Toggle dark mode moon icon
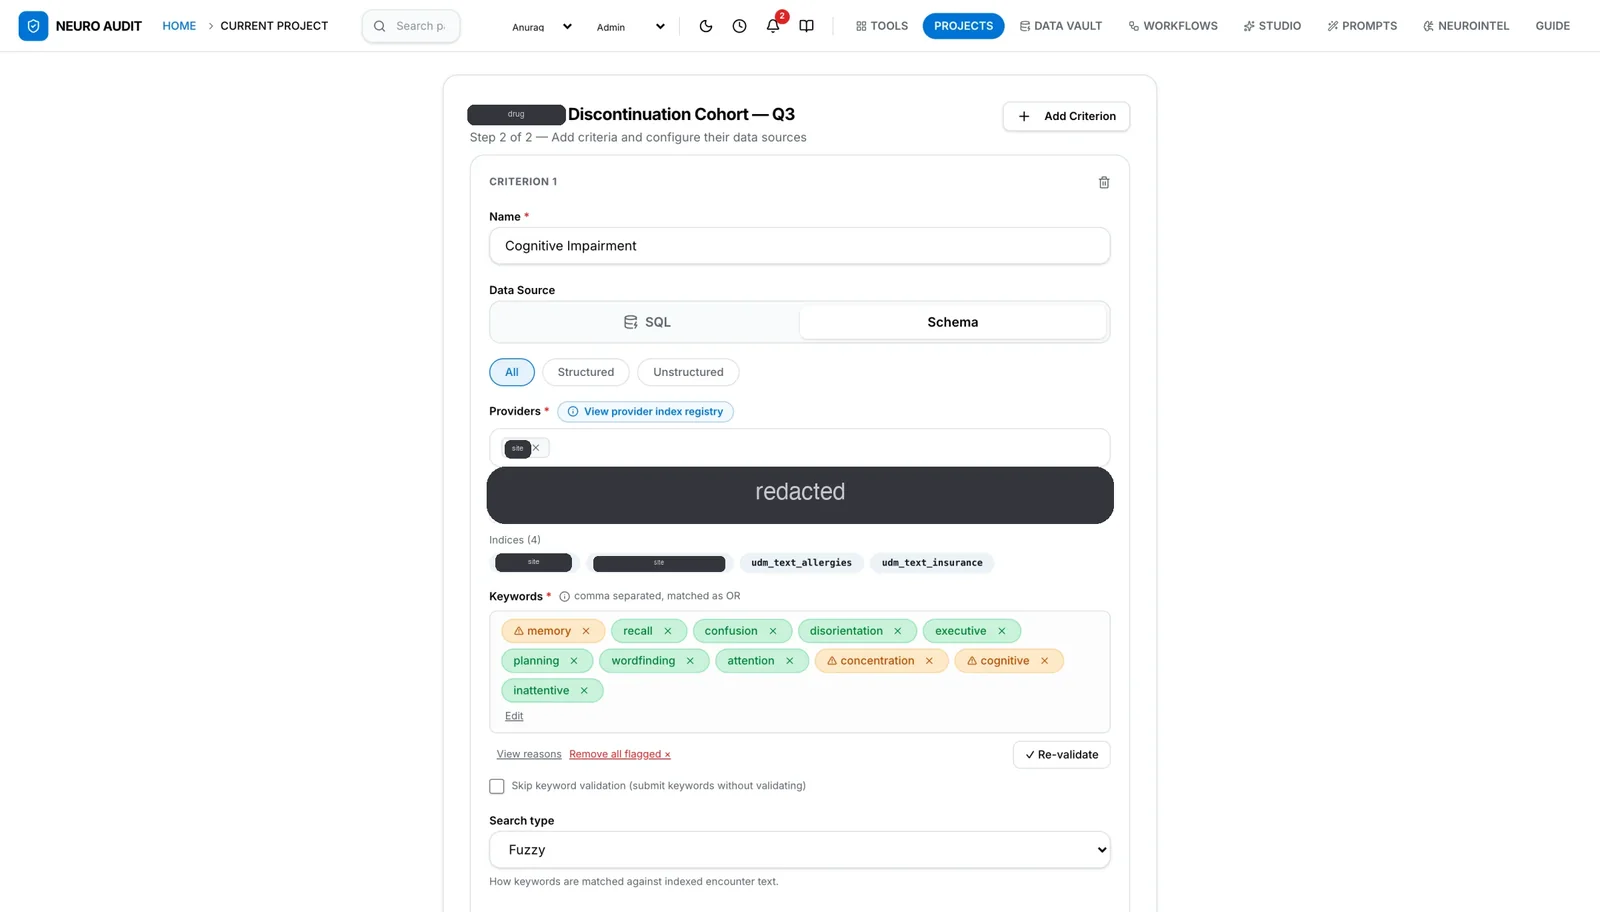This screenshot has height=912, width=1600. tap(706, 26)
